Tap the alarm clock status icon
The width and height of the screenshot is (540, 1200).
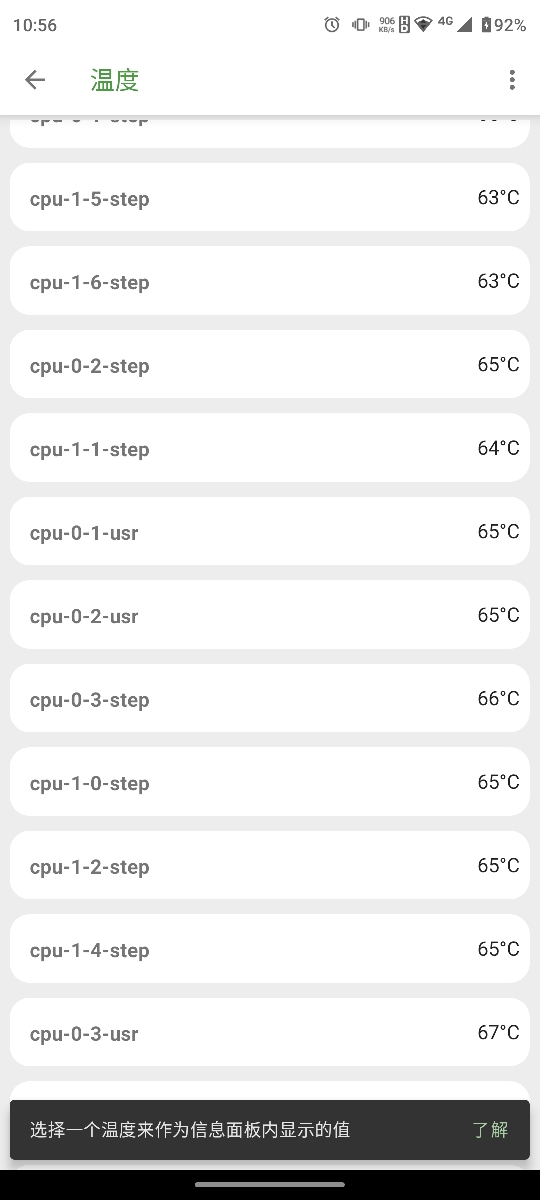tap(332, 25)
